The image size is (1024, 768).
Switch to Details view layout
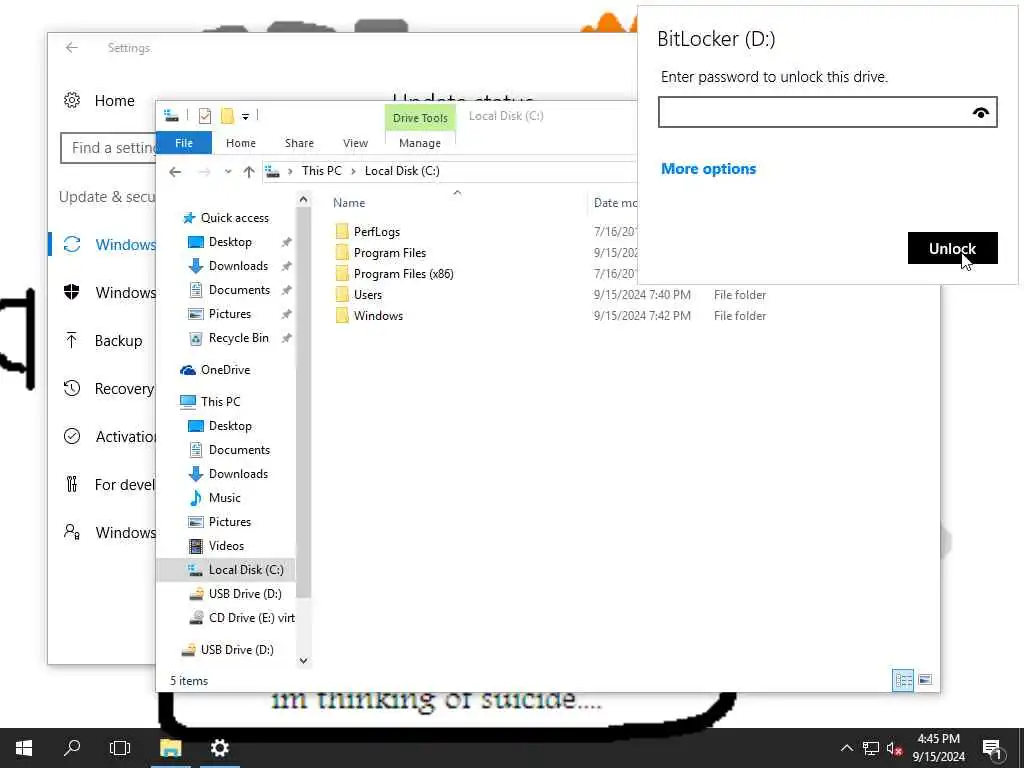tap(903, 680)
